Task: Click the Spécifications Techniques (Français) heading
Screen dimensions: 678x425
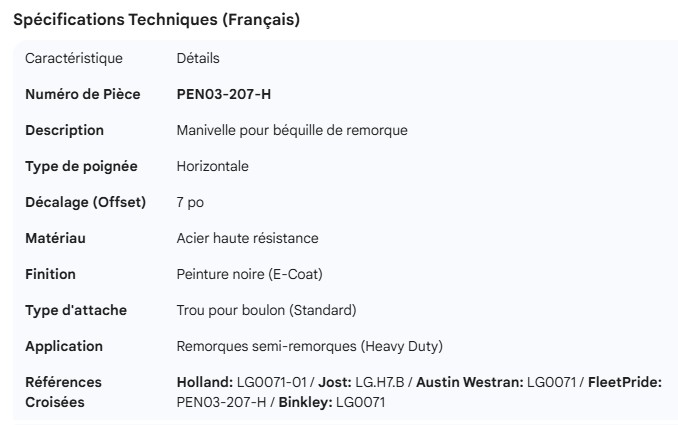Action: [x=156, y=20]
